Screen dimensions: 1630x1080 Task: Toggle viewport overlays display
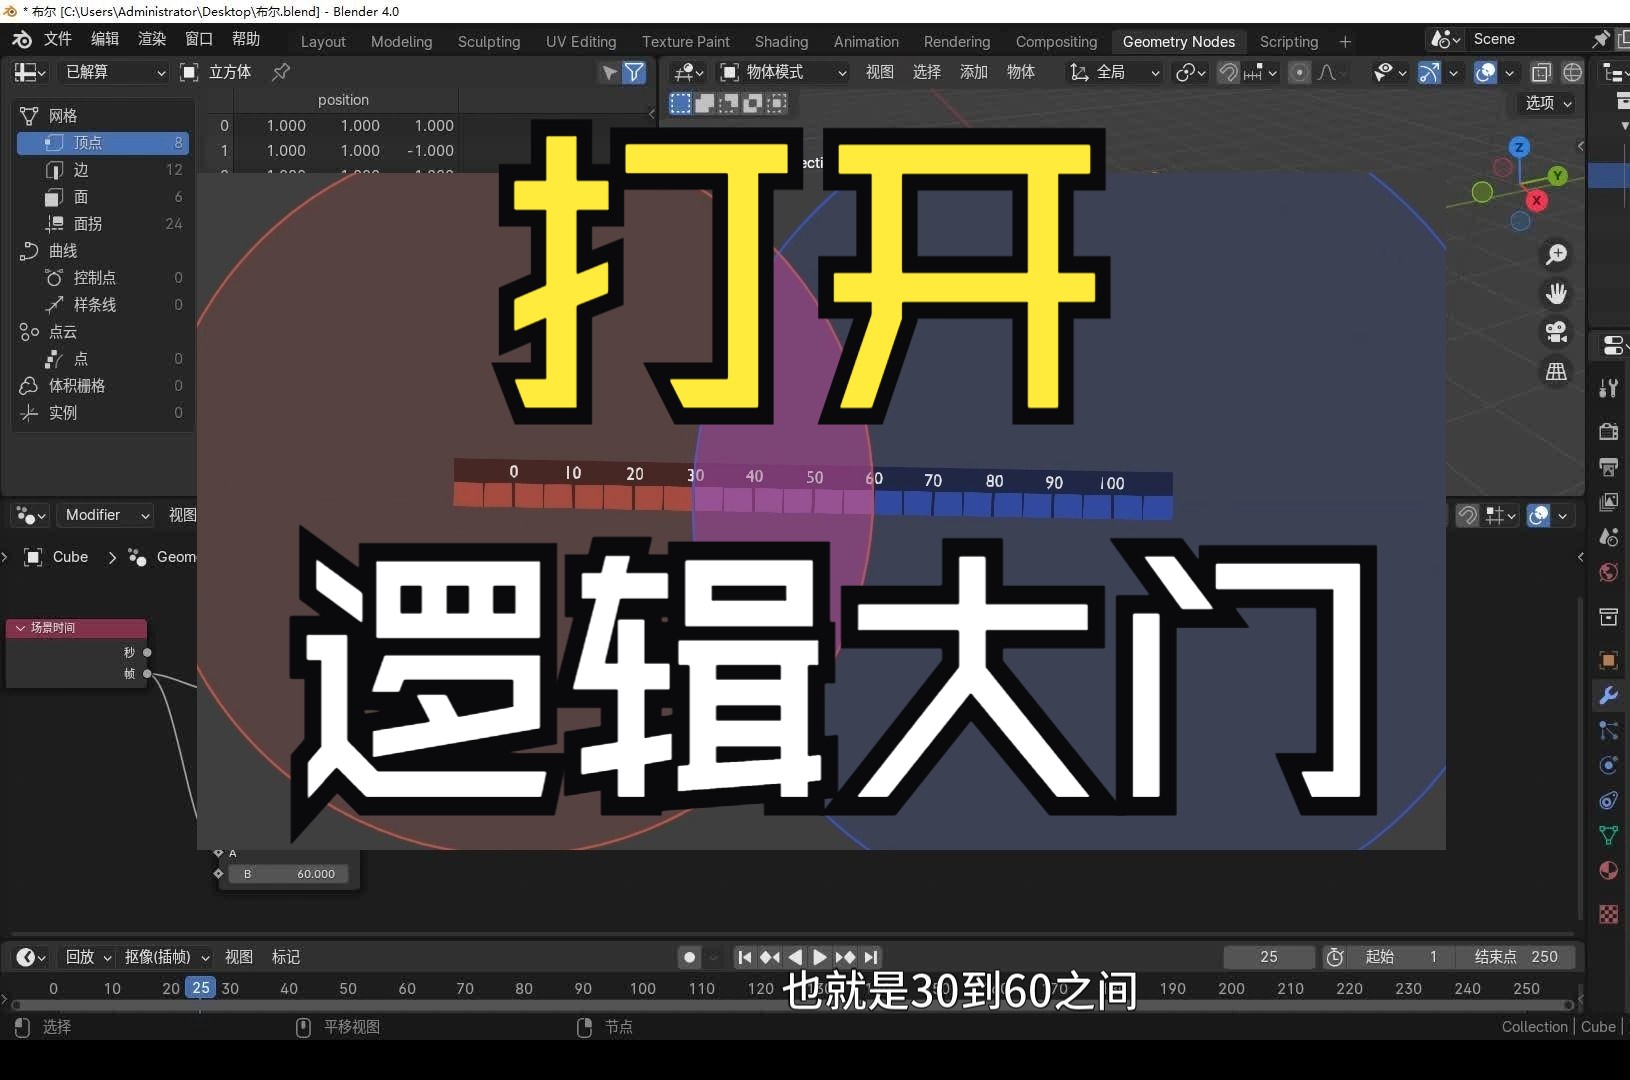click(x=1486, y=72)
